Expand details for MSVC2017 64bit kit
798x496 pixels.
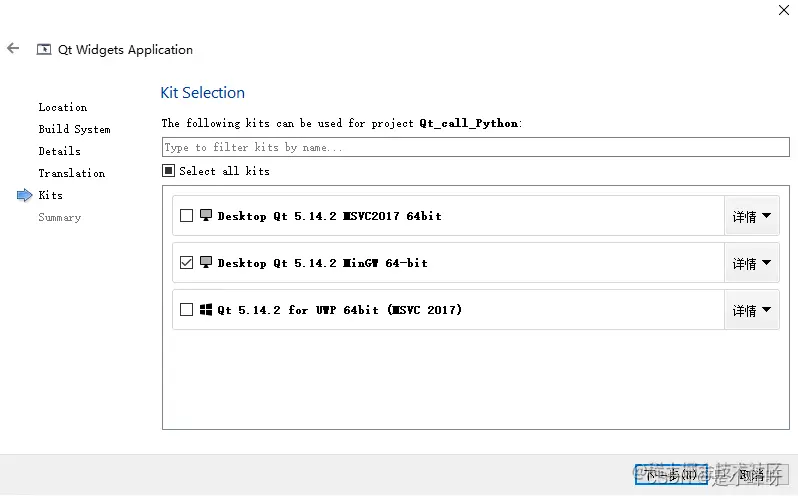(752, 216)
